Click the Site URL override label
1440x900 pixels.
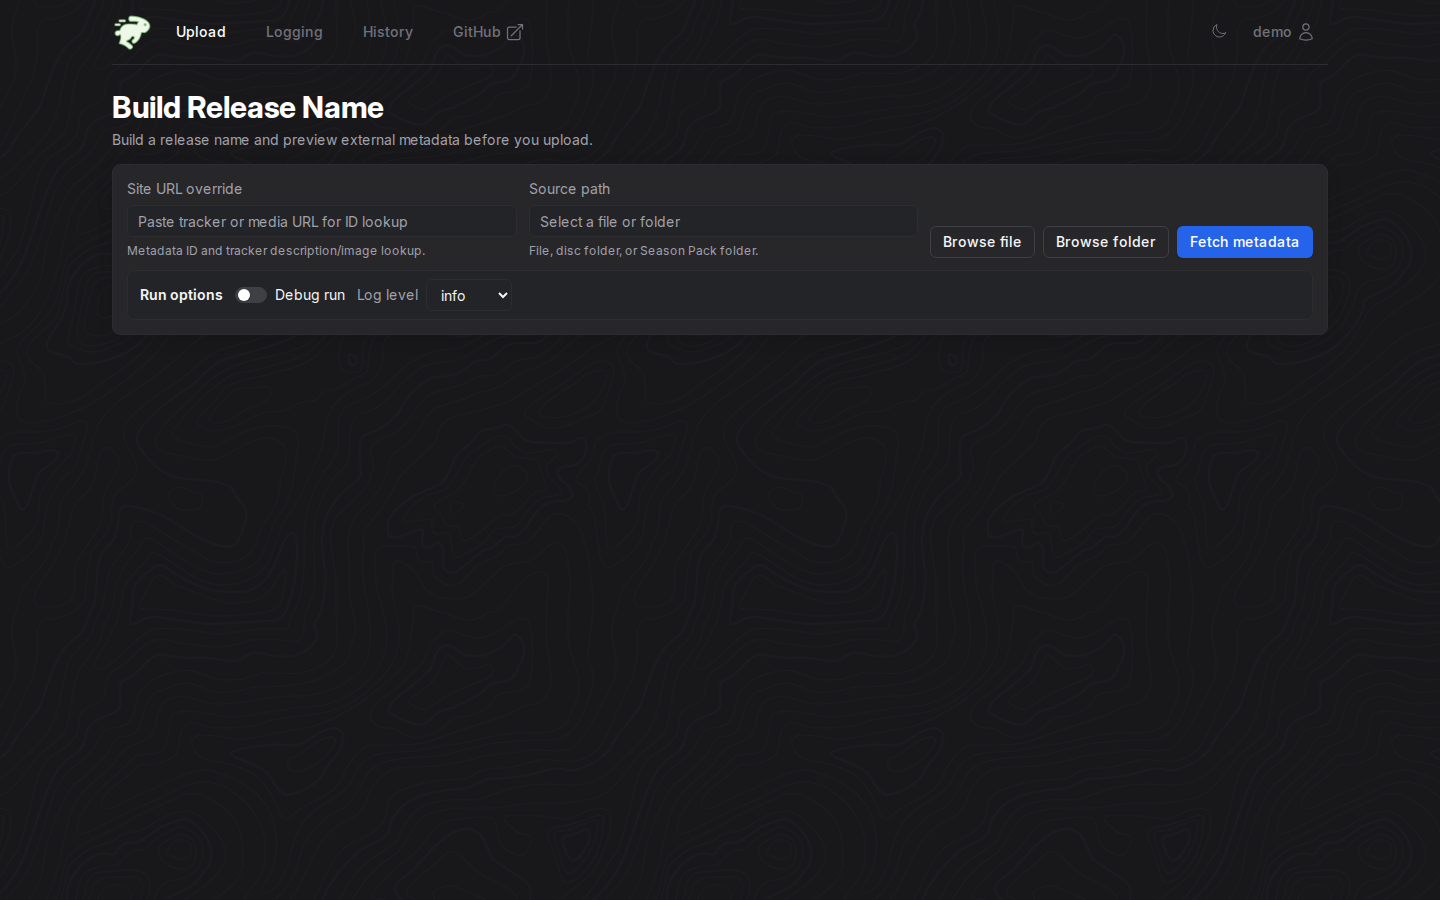(184, 189)
